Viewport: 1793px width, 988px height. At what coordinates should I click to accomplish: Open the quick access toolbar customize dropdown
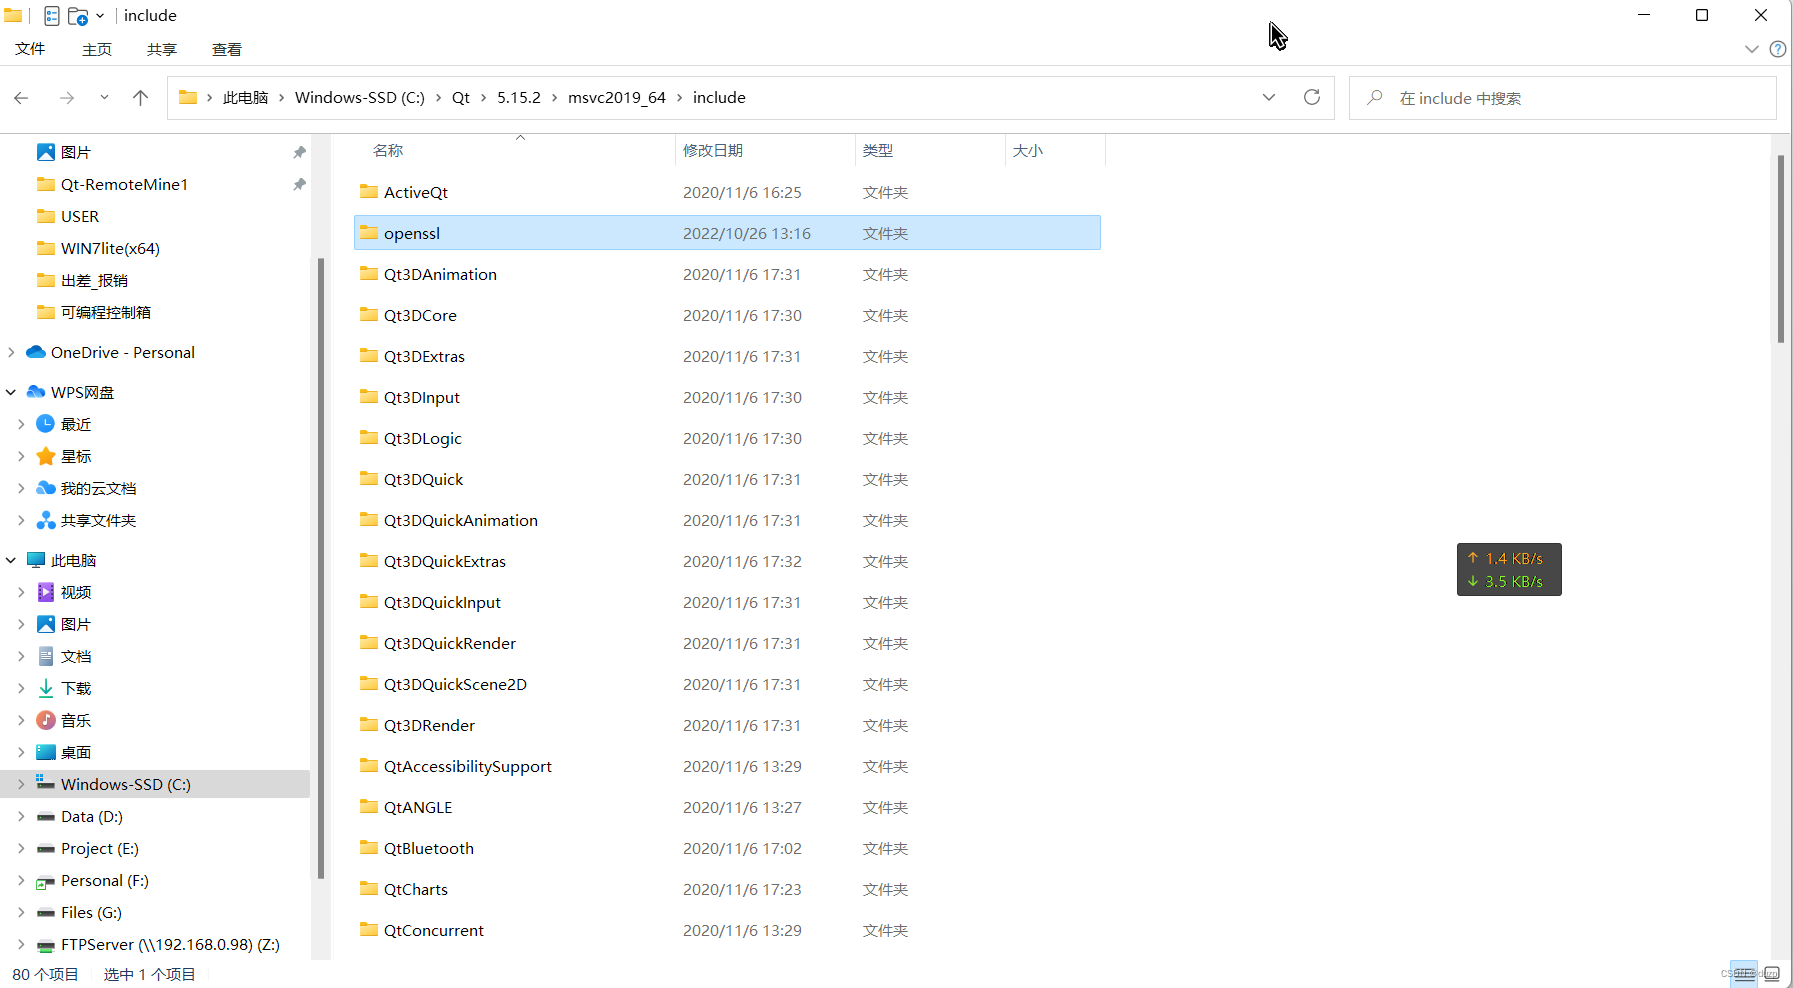(x=100, y=16)
